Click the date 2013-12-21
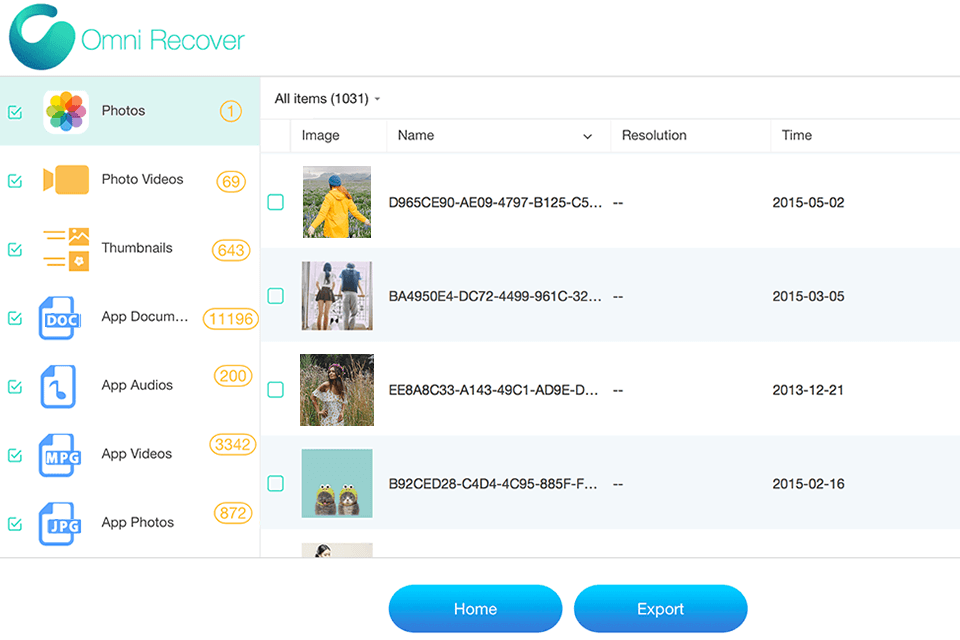The width and height of the screenshot is (960, 640). (808, 390)
